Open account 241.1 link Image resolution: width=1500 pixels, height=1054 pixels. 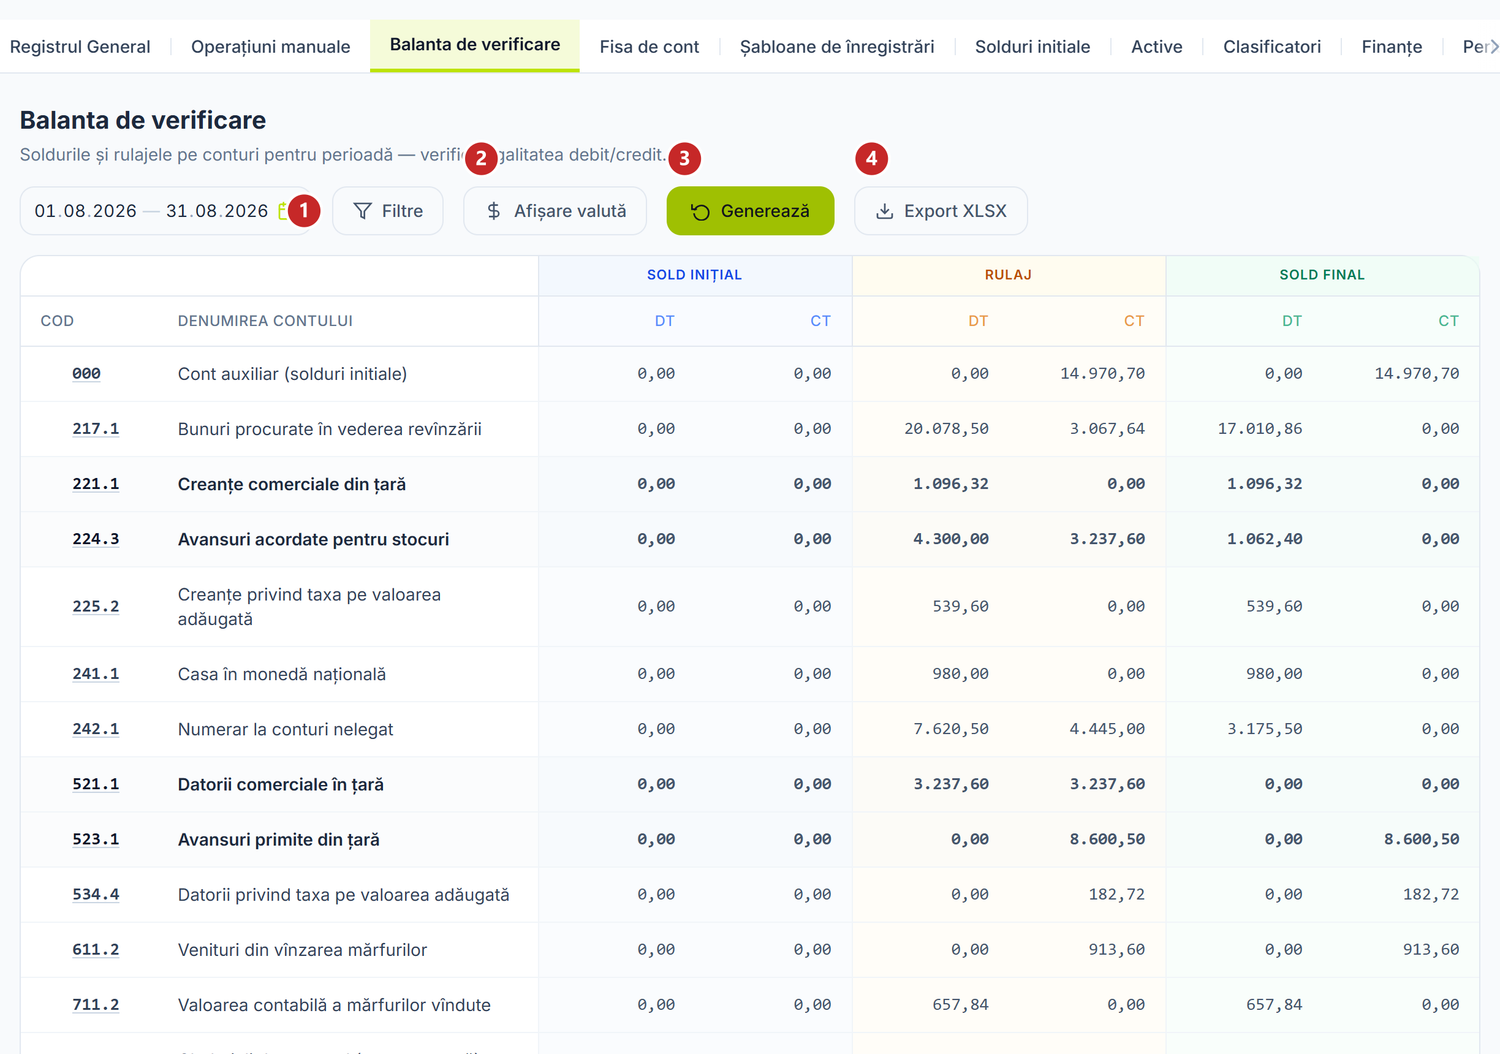96,674
